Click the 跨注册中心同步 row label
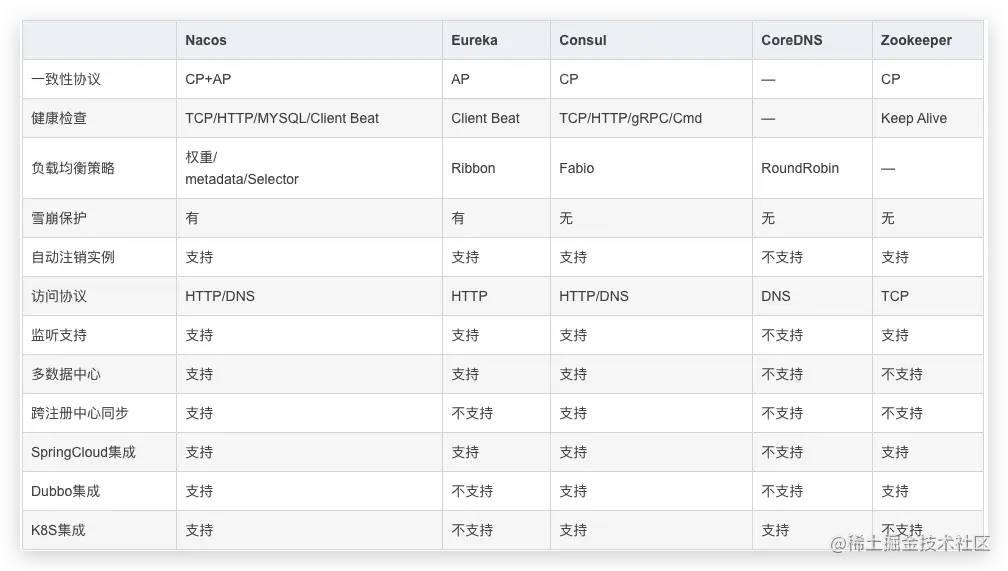Screen dimensions: 1008x571 (80, 413)
